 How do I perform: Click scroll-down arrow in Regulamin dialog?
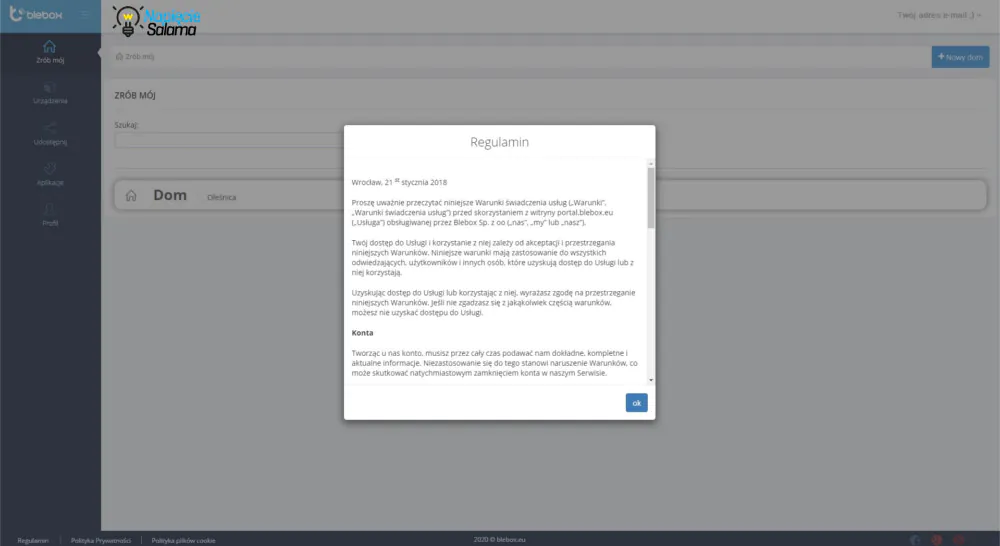pos(651,380)
